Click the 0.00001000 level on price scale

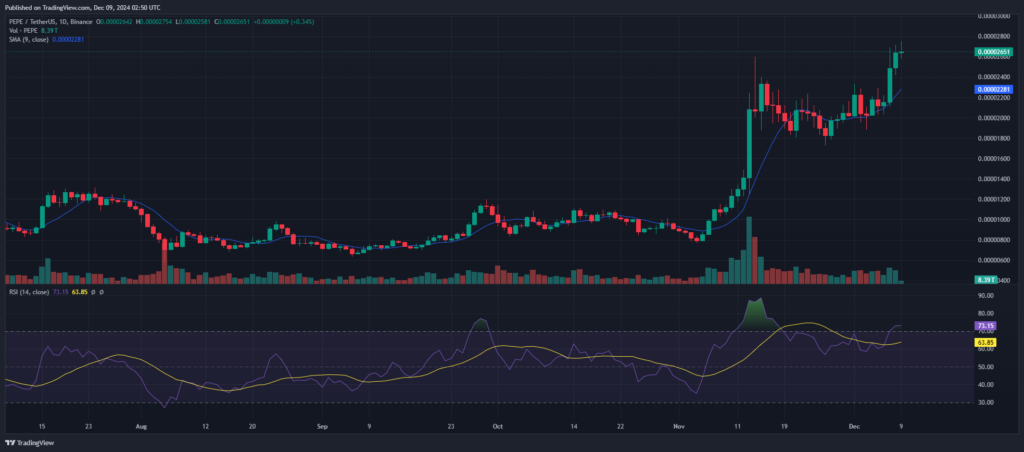(993, 219)
